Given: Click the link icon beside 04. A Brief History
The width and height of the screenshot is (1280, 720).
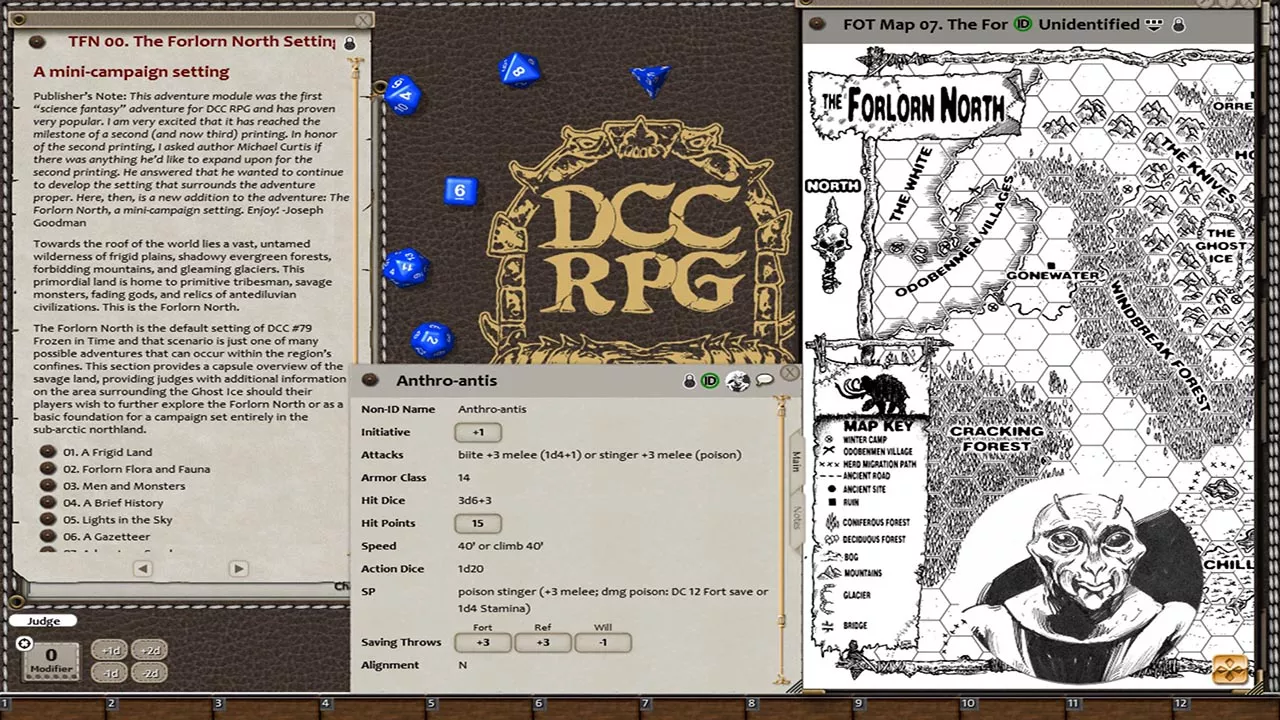Looking at the screenshot, I should click(x=47, y=503).
